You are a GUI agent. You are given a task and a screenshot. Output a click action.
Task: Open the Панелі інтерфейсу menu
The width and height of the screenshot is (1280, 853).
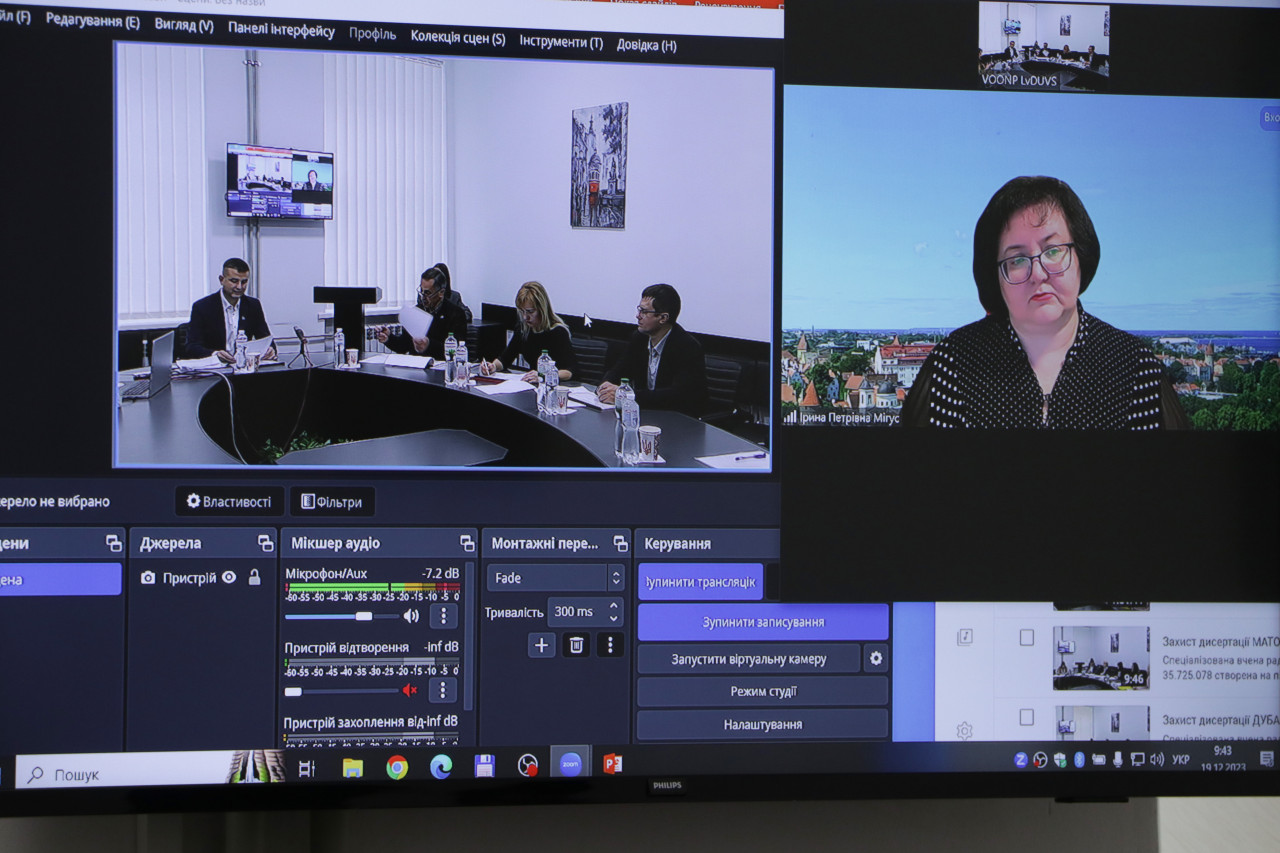pos(281,30)
